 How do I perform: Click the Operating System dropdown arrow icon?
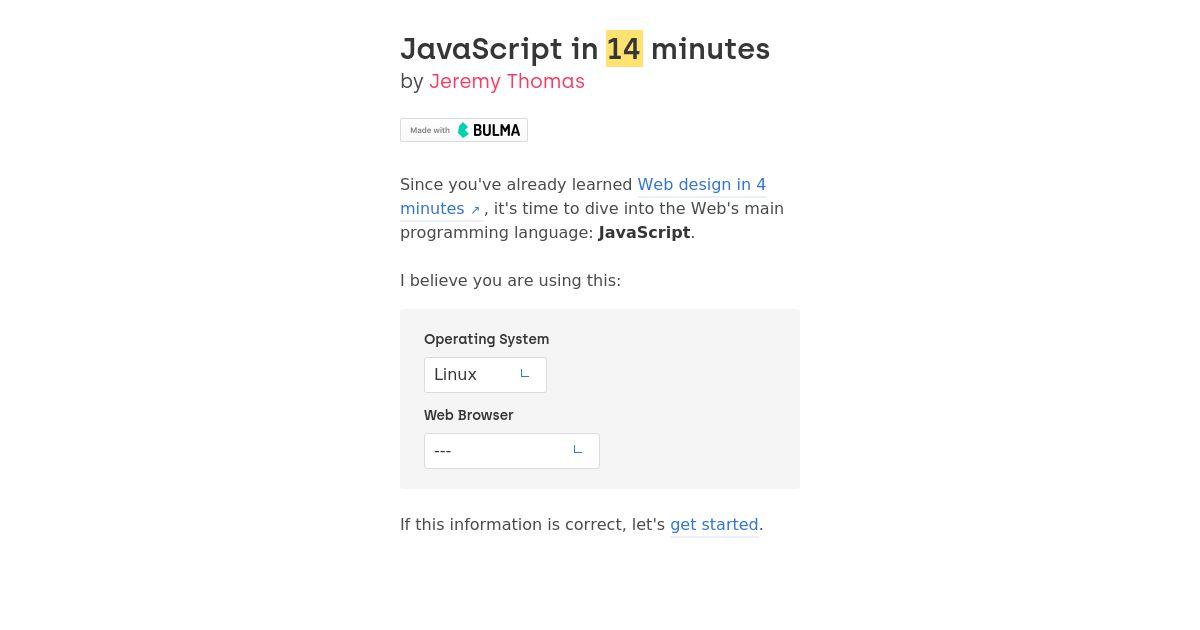(x=524, y=373)
